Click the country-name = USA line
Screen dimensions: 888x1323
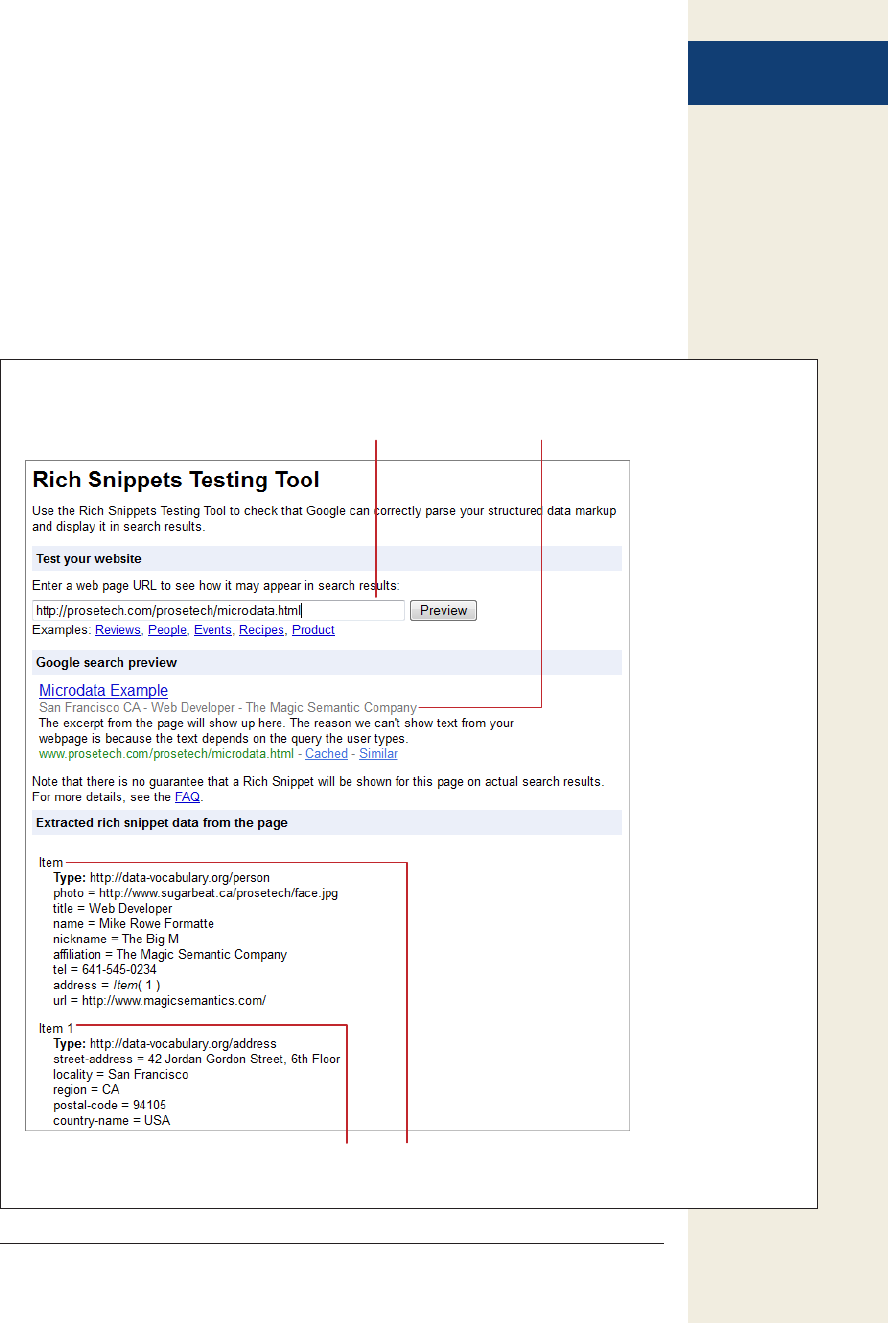tap(111, 1121)
